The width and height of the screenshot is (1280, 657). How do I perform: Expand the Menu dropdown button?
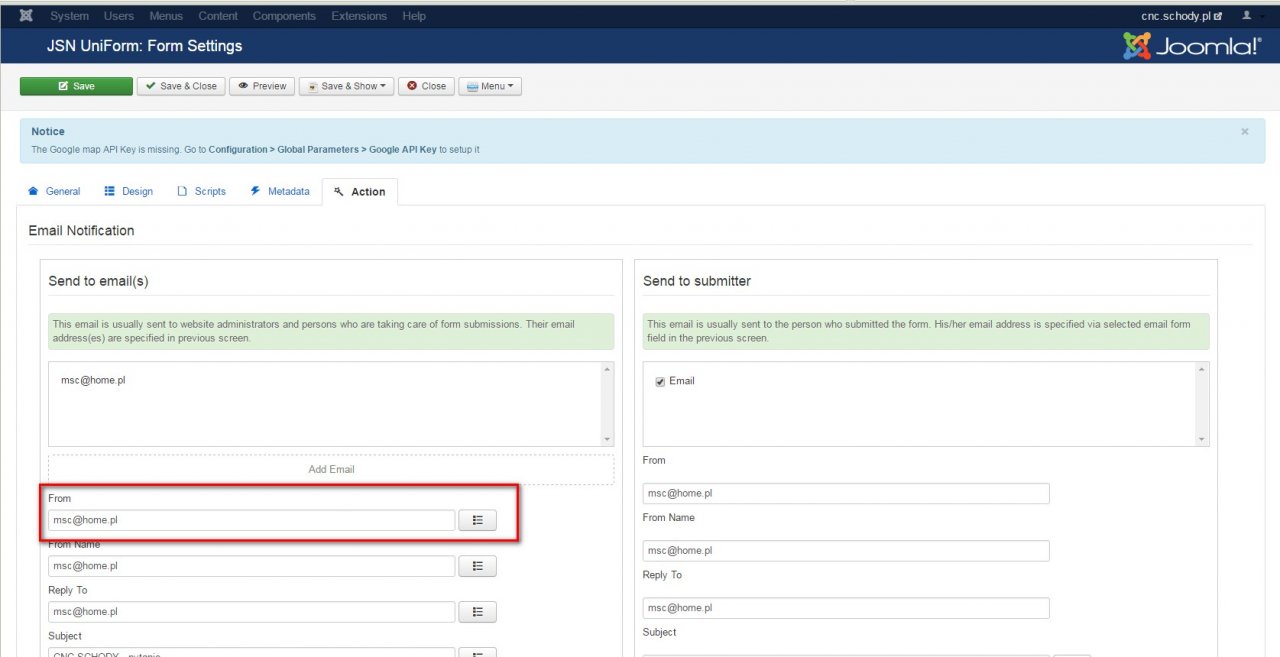[490, 86]
